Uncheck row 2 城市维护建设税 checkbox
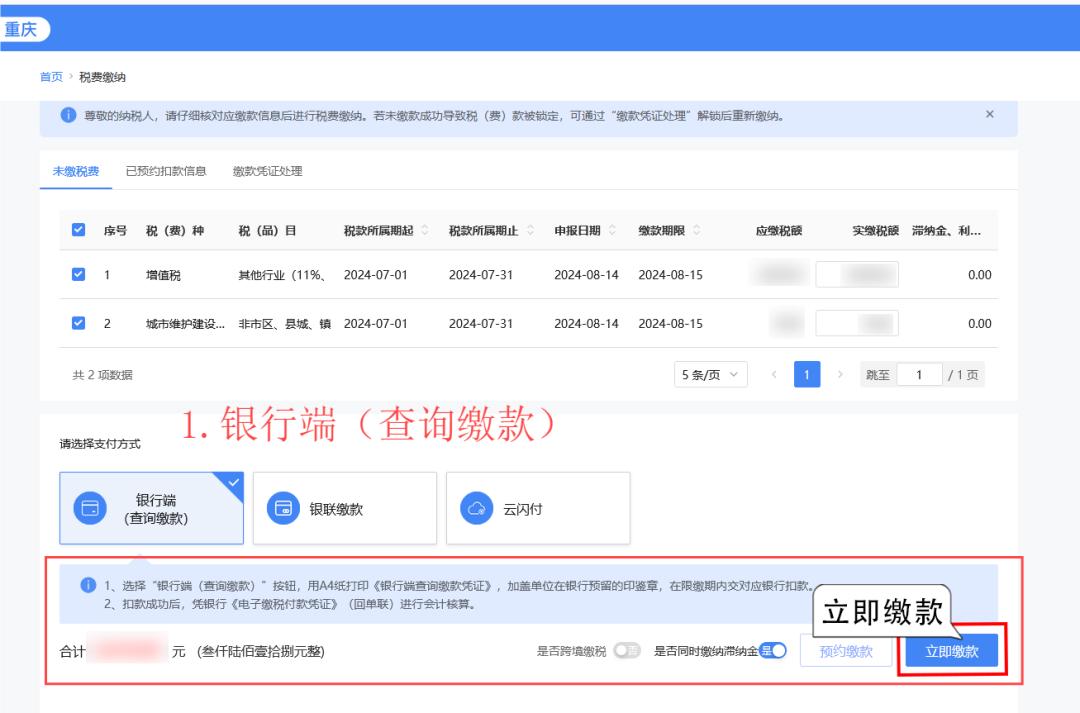Image resolution: width=1080 pixels, height=713 pixels. 79,323
